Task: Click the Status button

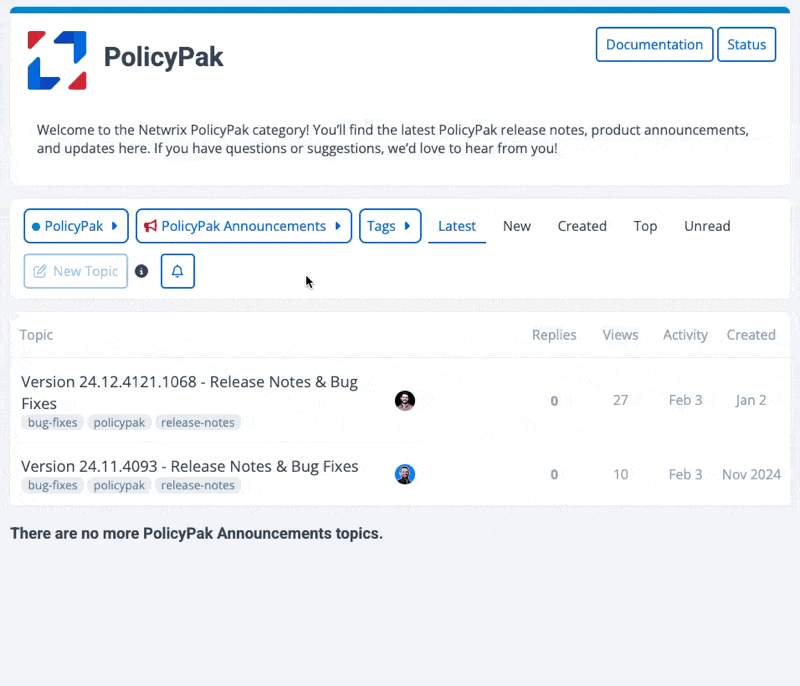Action: pyautogui.click(x=746, y=44)
